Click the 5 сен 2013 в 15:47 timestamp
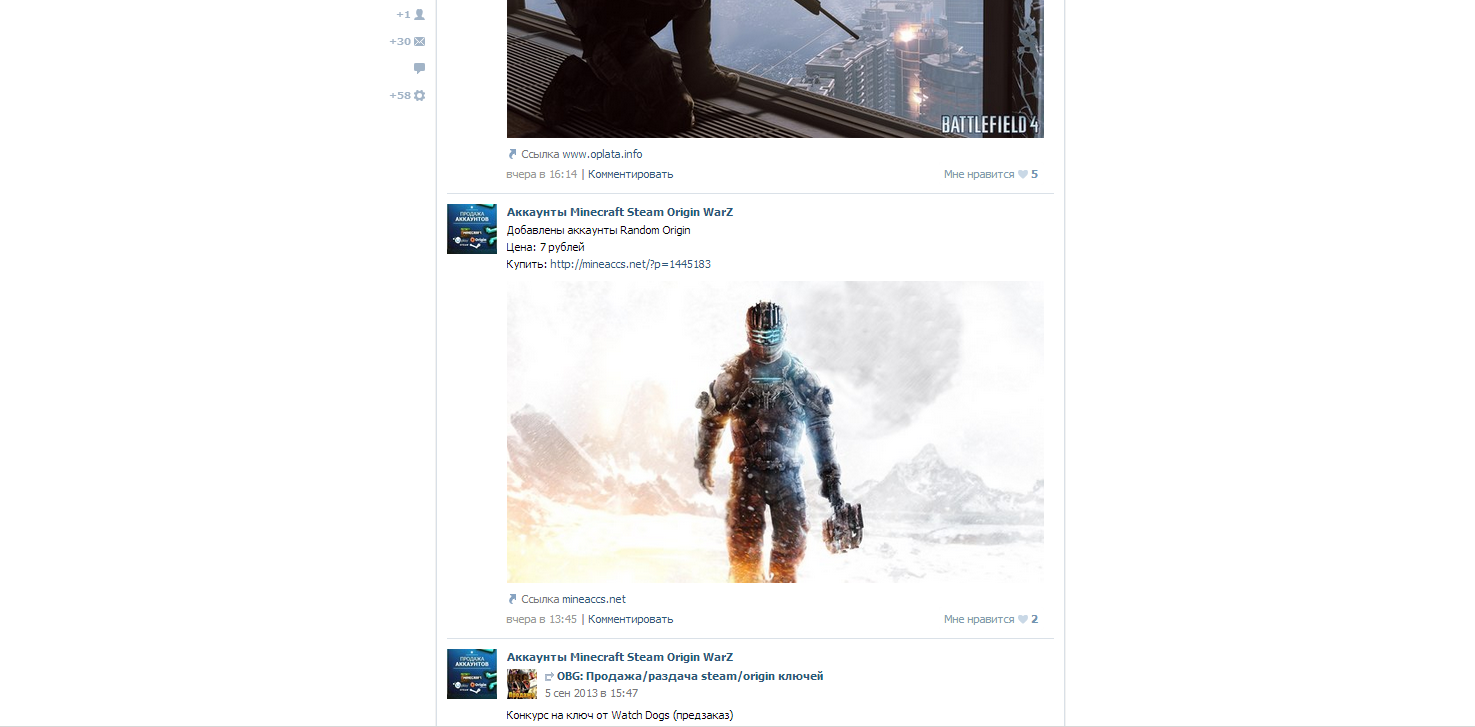Screen dimensions: 1475x727 pyautogui.click(x=591, y=693)
